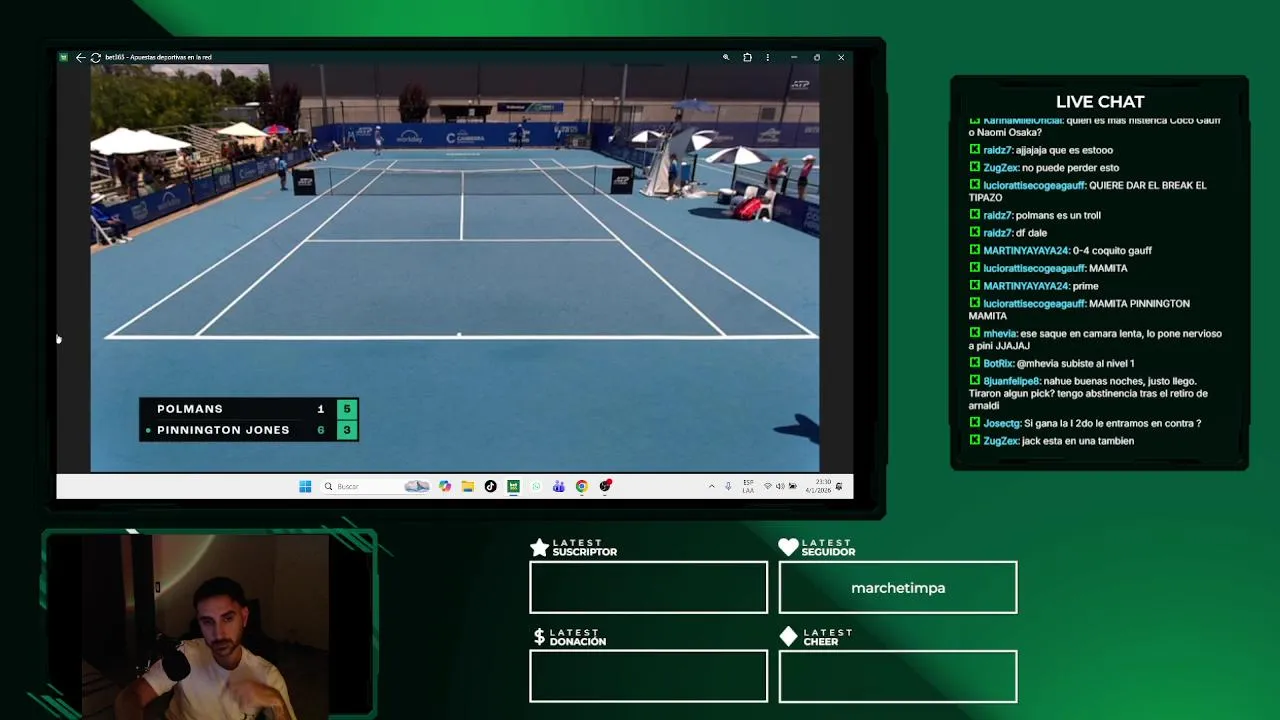Click the 'polmans es un troll' chat message
The width and height of the screenshot is (1280, 720).
(1058, 215)
